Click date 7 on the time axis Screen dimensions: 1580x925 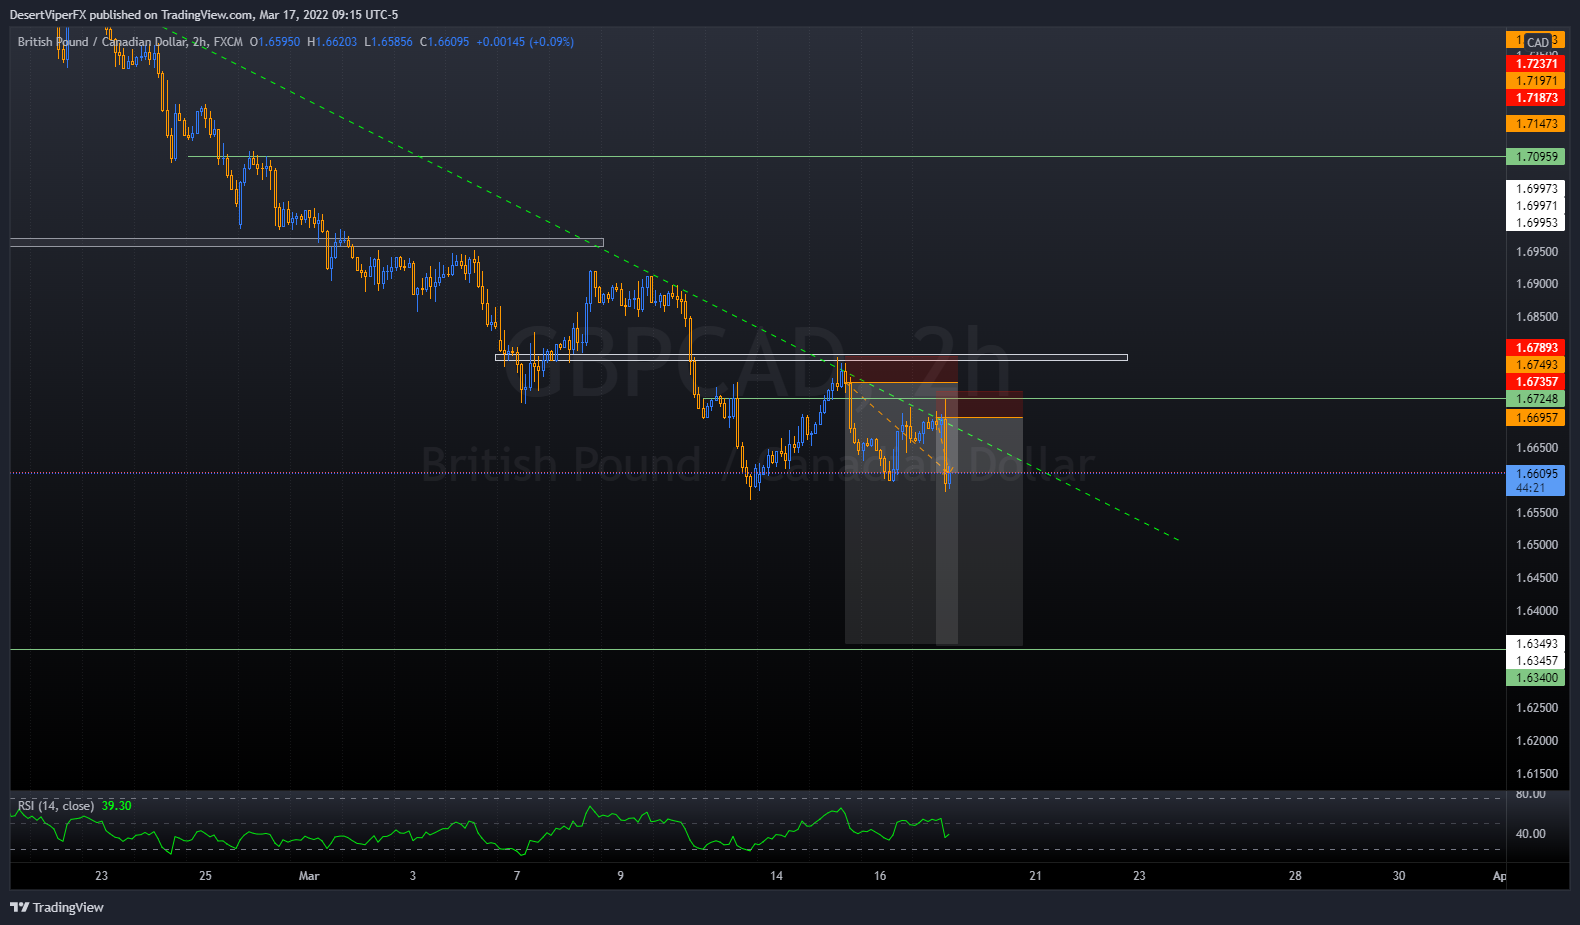click(x=517, y=876)
